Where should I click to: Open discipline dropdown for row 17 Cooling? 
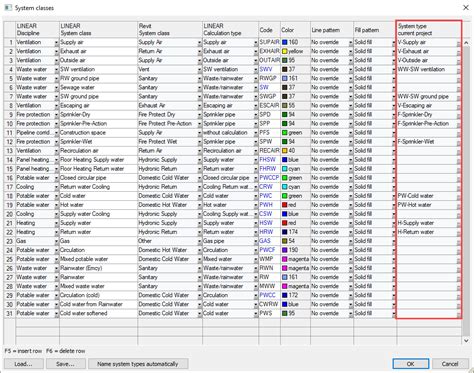(56, 187)
